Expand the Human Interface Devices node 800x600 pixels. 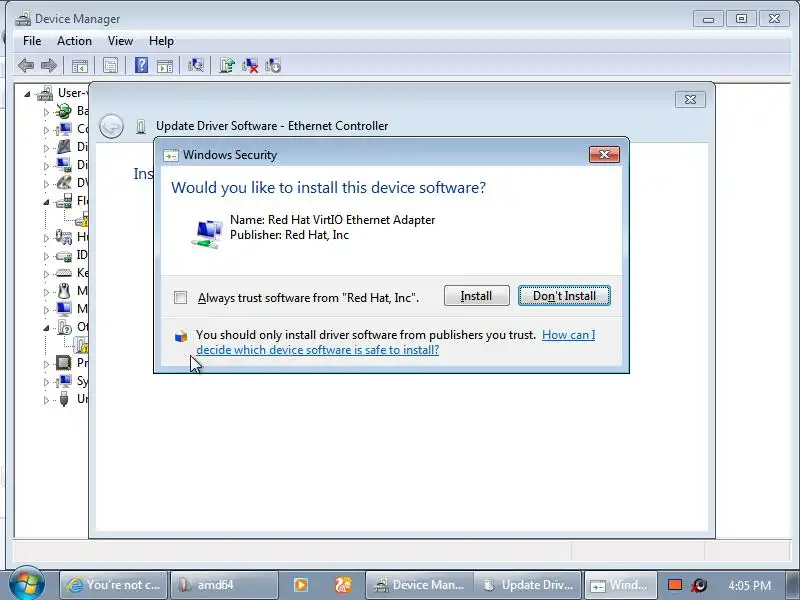click(46, 238)
